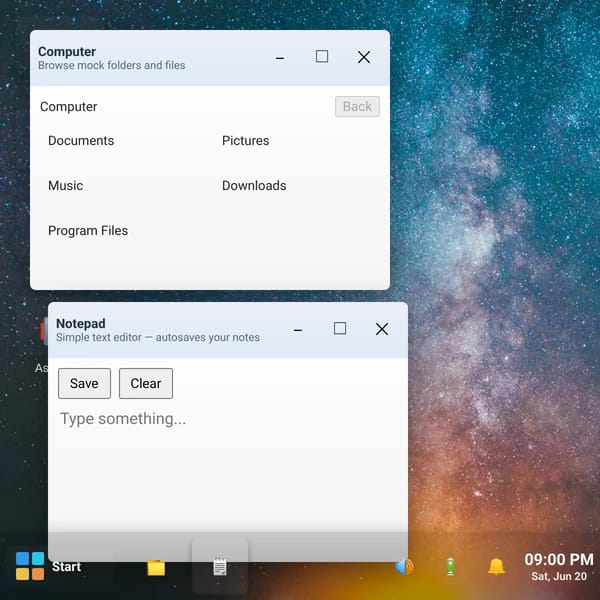
Task: Close the Computer window
Action: [x=364, y=57]
